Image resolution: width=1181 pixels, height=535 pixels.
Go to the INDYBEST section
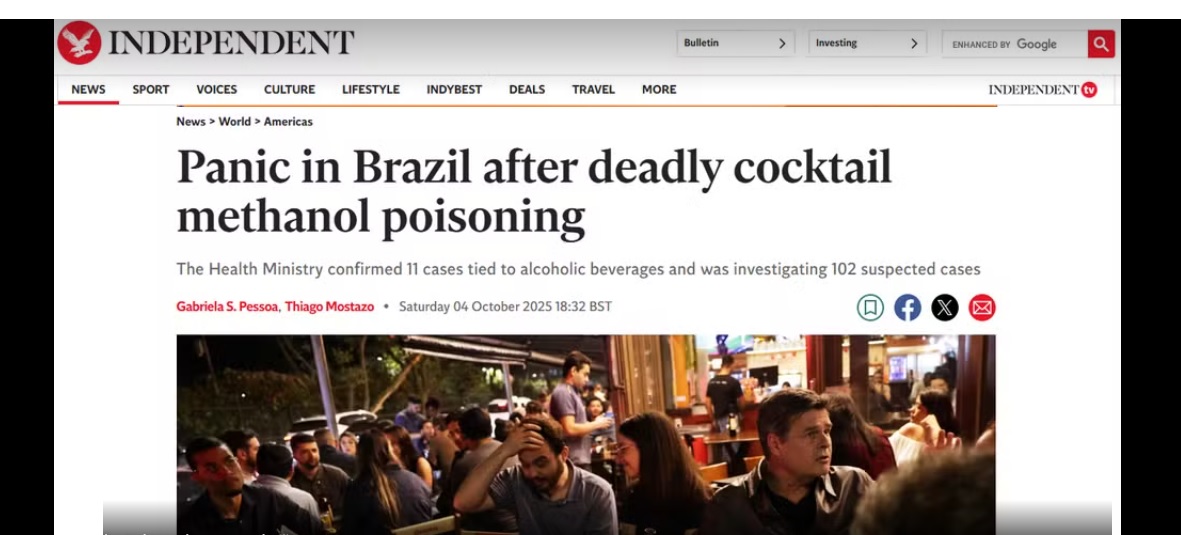[x=454, y=90]
